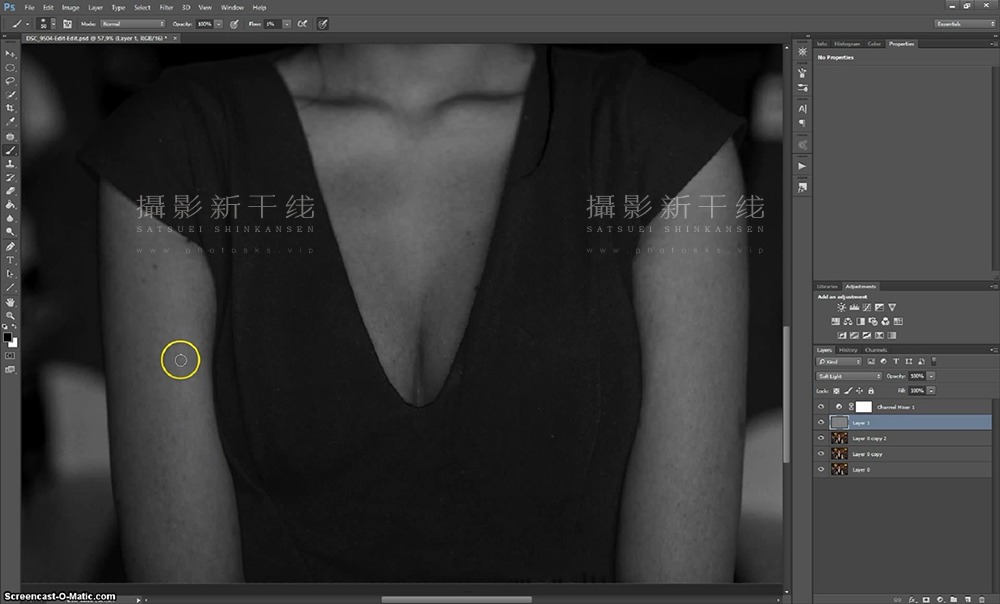Open the layer Opacity dropdown arrow

pyautogui.click(x=931, y=376)
